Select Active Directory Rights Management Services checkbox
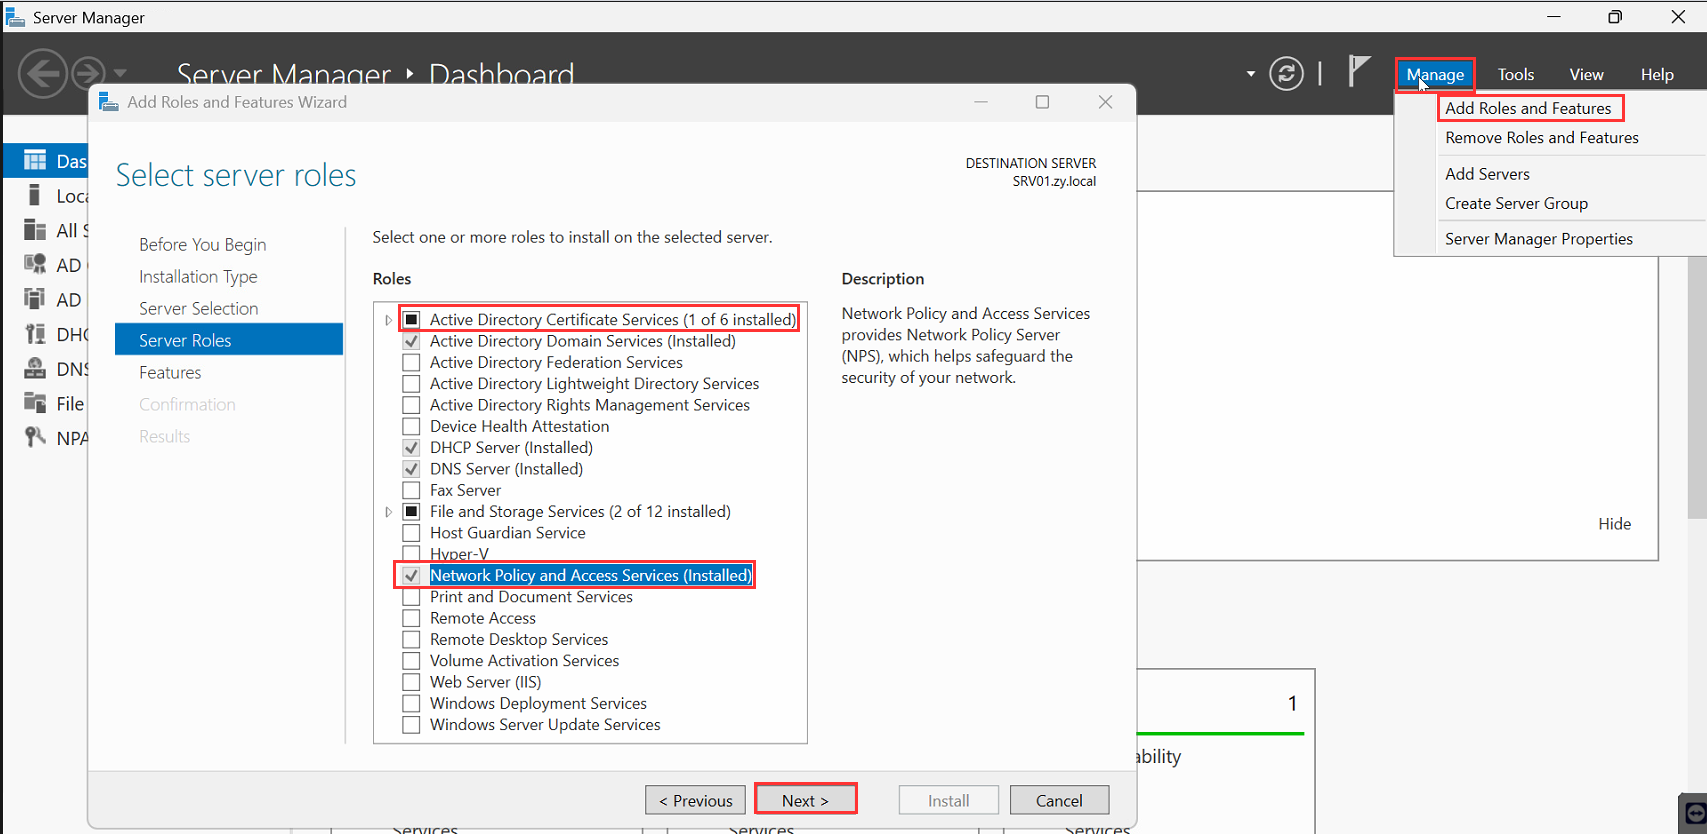This screenshot has height=834, width=1707. (411, 405)
